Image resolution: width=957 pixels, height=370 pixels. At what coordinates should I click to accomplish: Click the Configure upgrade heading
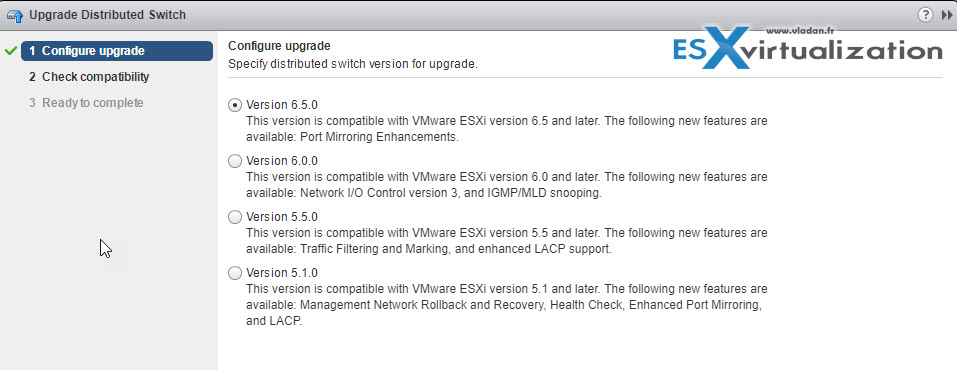[279, 46]
